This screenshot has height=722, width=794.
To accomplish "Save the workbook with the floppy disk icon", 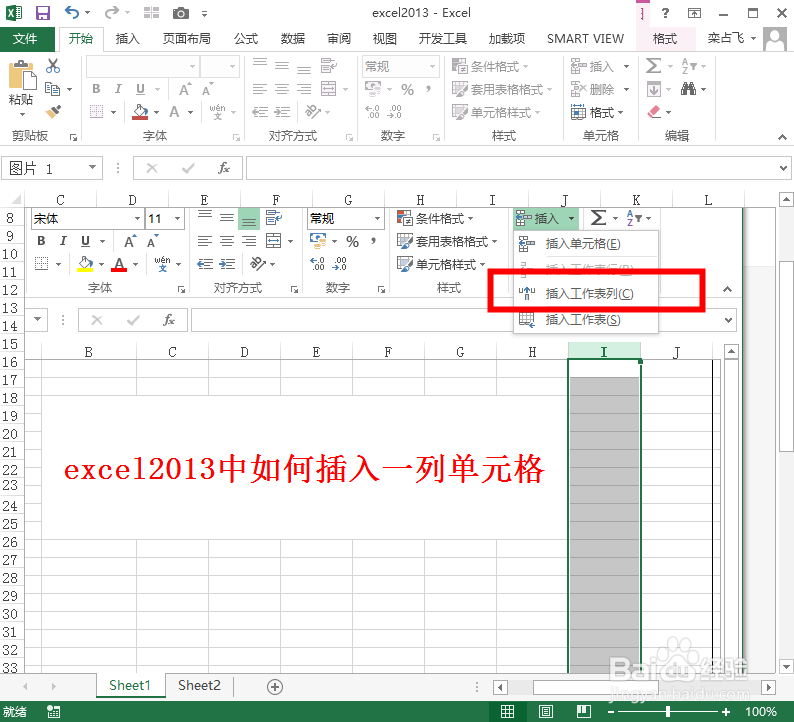I will coord(43,13).
